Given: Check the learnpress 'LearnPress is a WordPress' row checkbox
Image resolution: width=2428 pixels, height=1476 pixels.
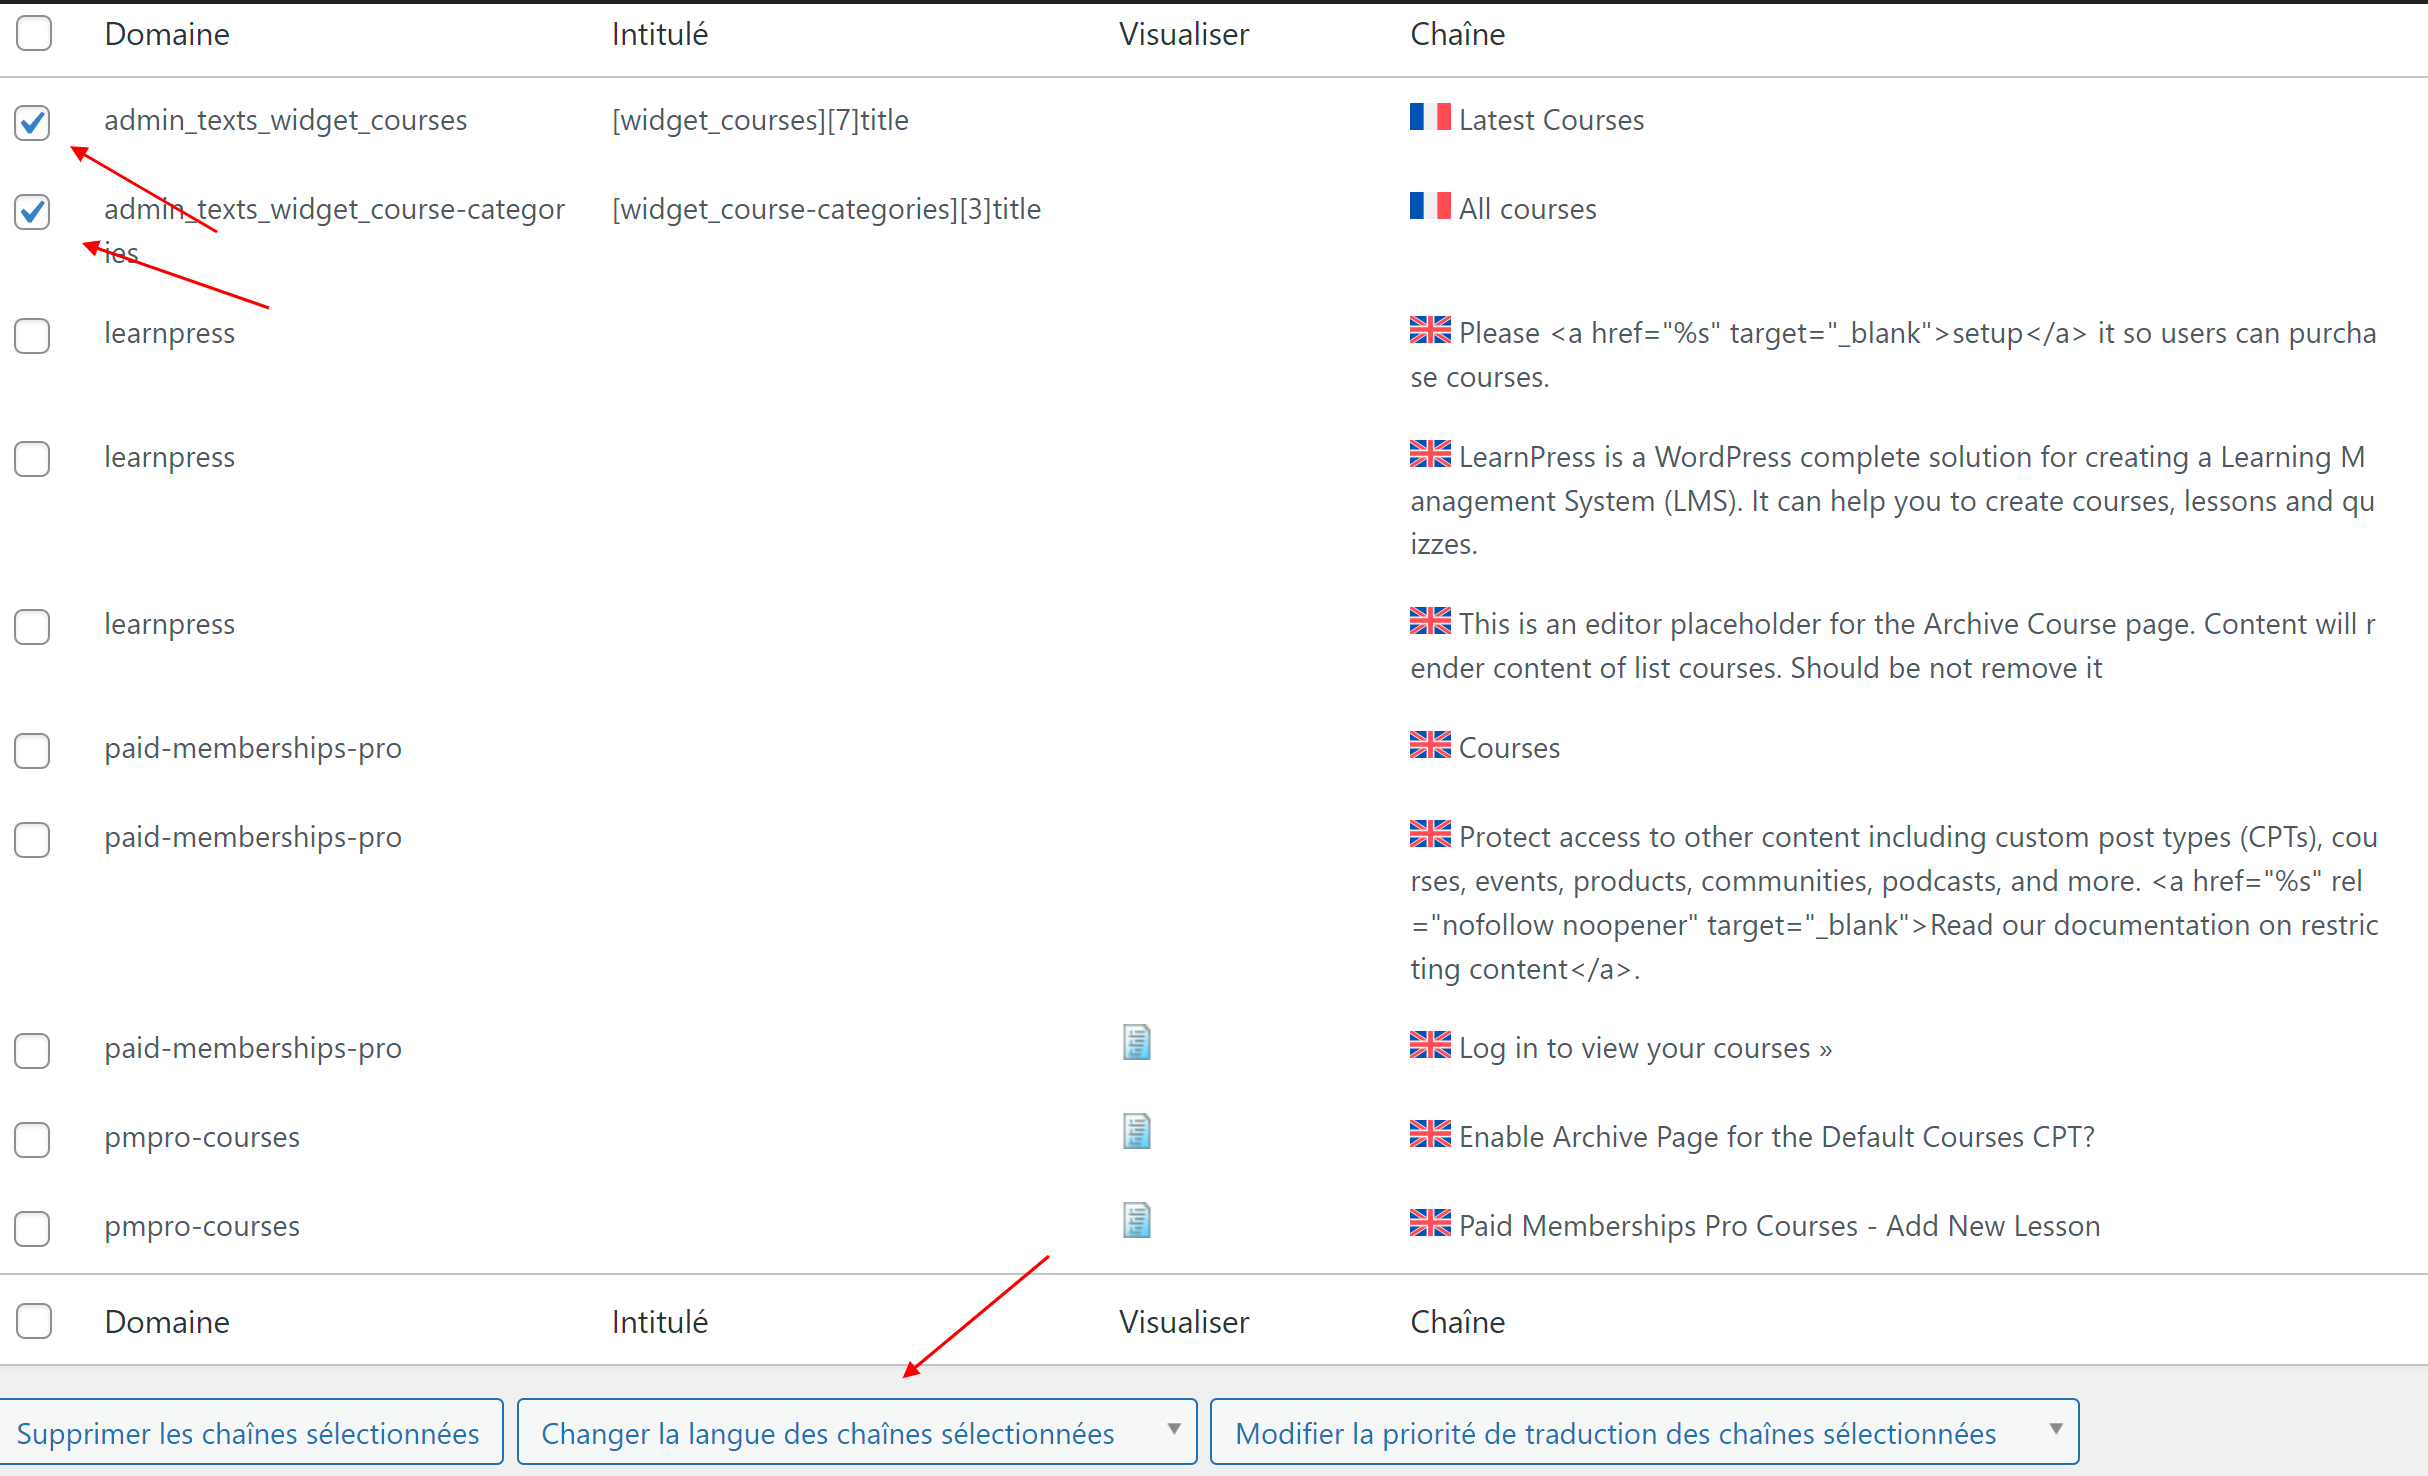Looking at the screenshot, I should tap(33, 459).
